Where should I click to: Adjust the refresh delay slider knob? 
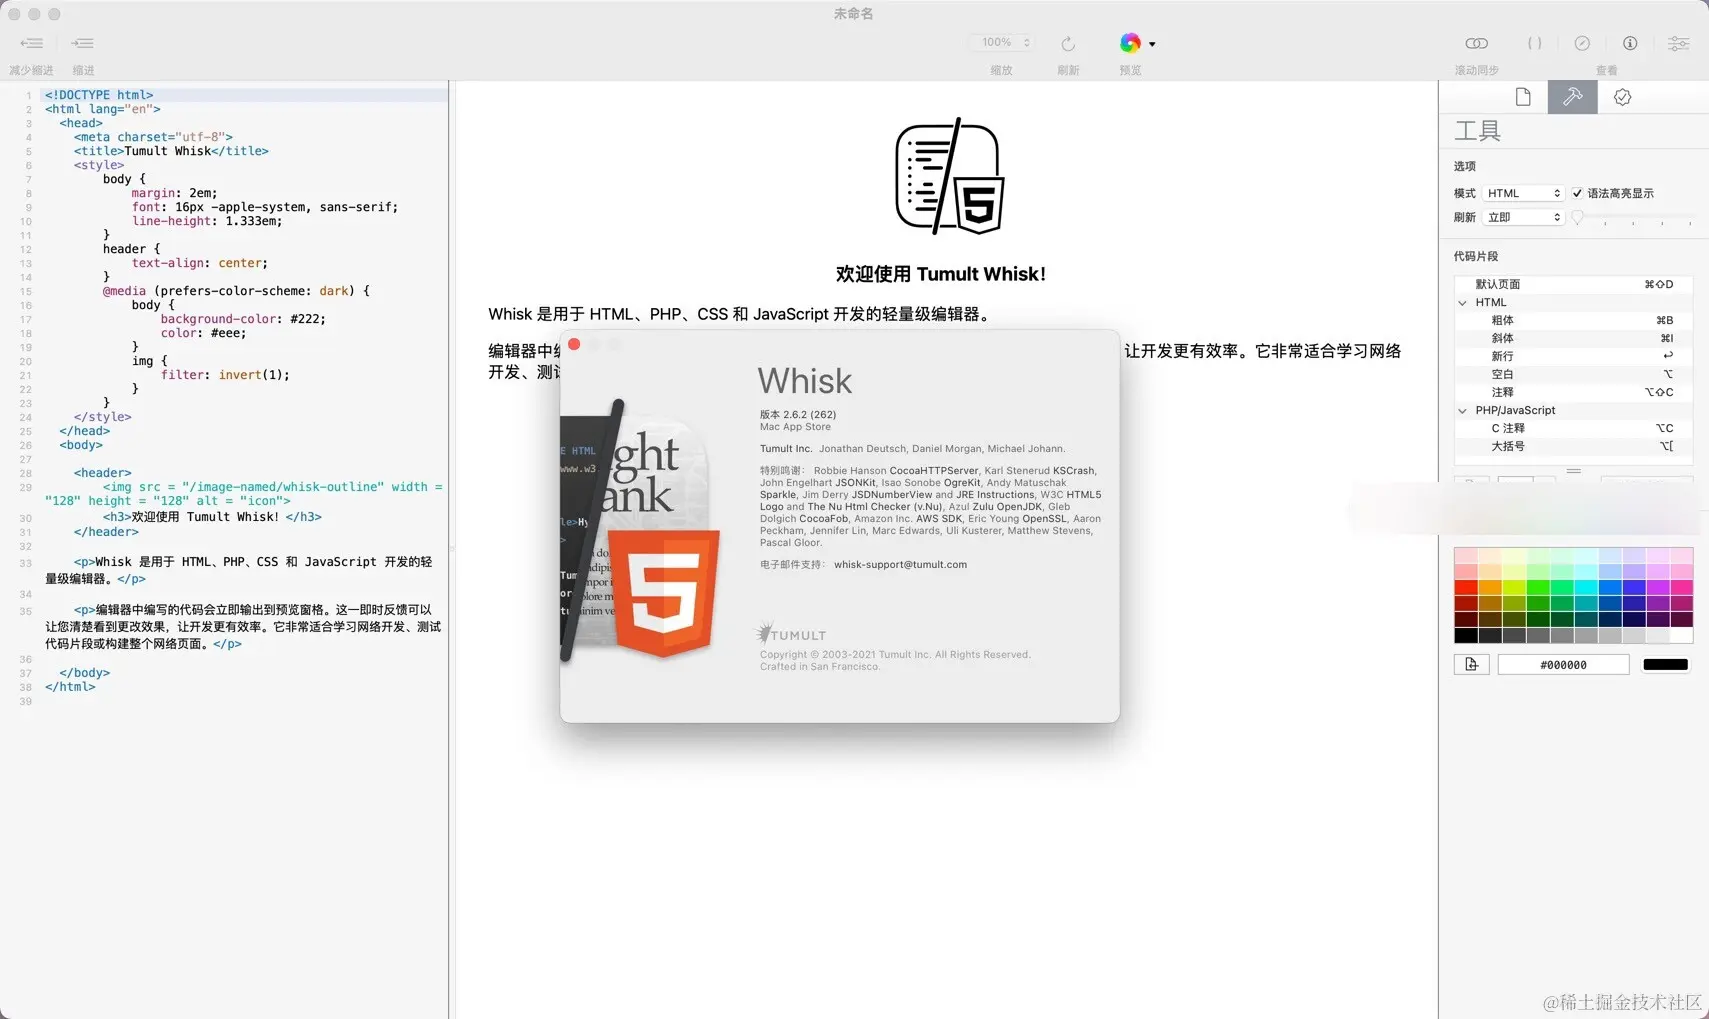point(1578,217)
